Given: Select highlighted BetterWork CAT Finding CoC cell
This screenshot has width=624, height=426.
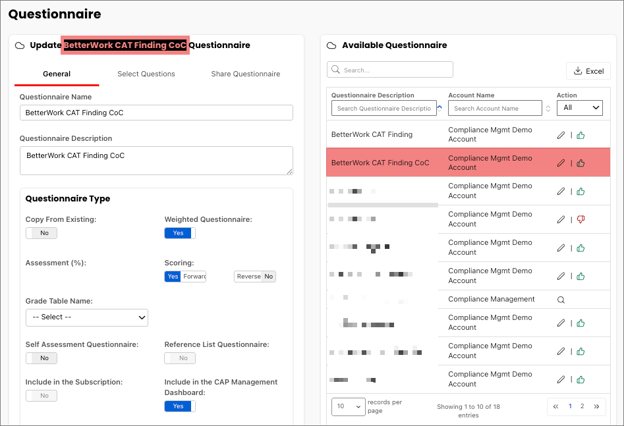Looking at the screenshot, I should click(x=380, y=163).
